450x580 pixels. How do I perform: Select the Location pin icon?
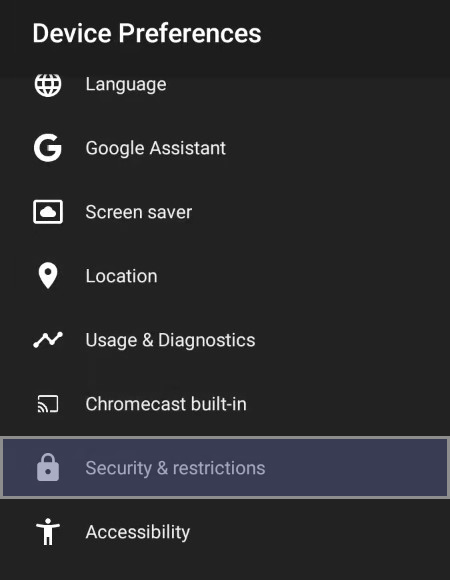(x=48, y=276)
